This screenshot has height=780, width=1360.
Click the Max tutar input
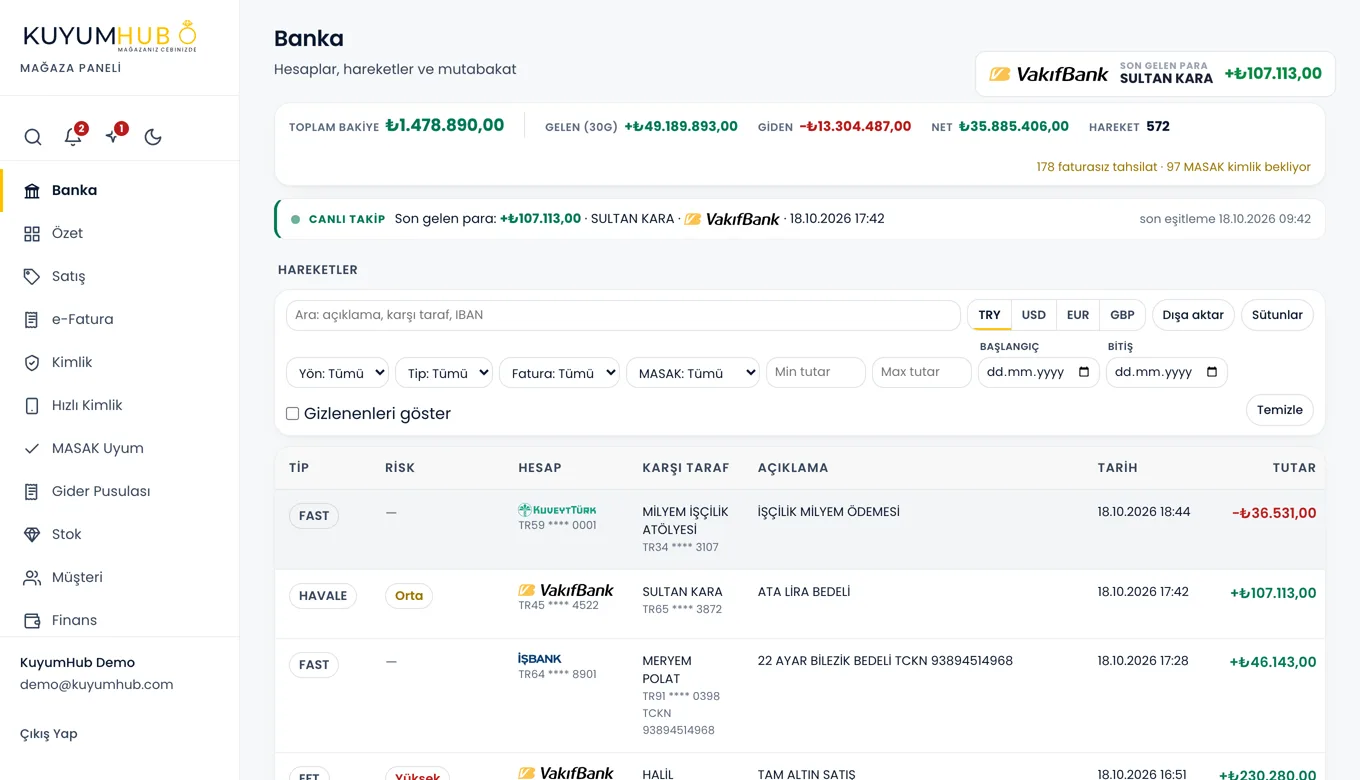click(x=922, y=372)
